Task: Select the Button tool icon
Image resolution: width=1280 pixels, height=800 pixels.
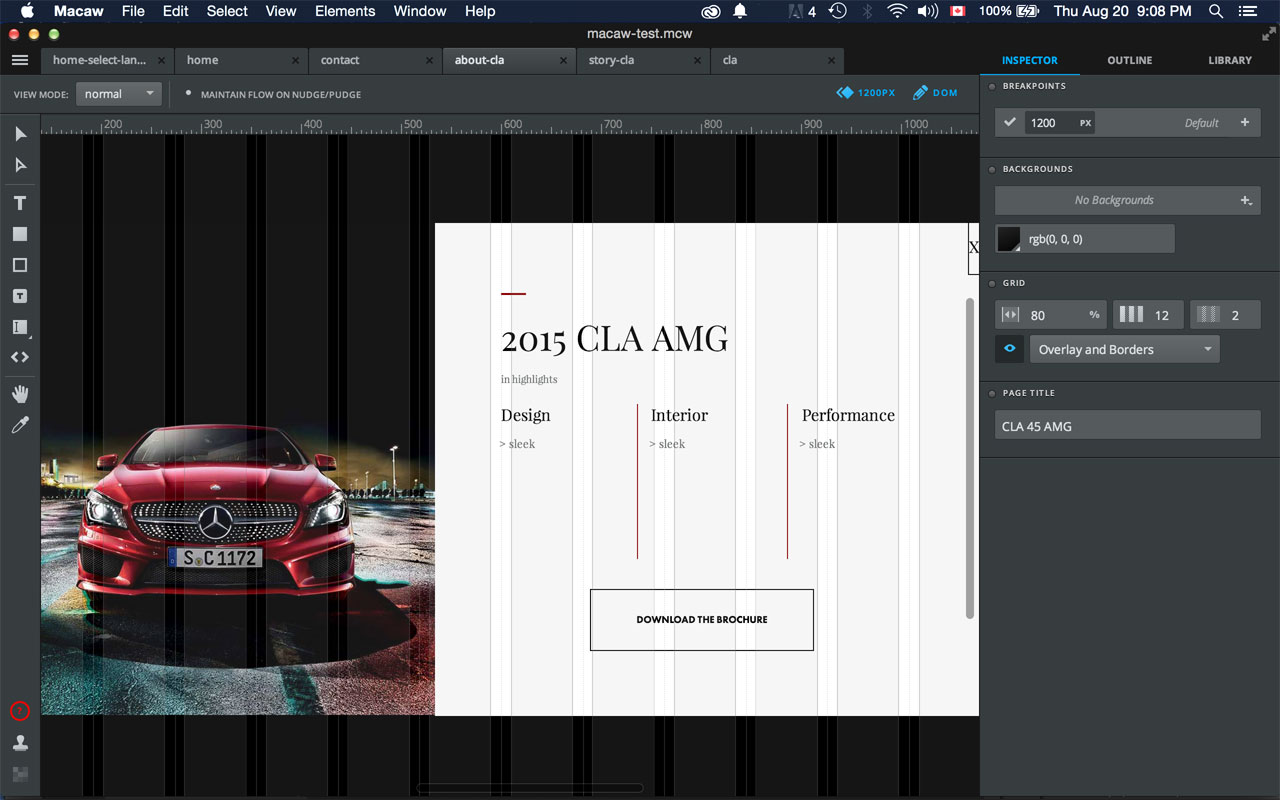Action: (x=20, y=296)
